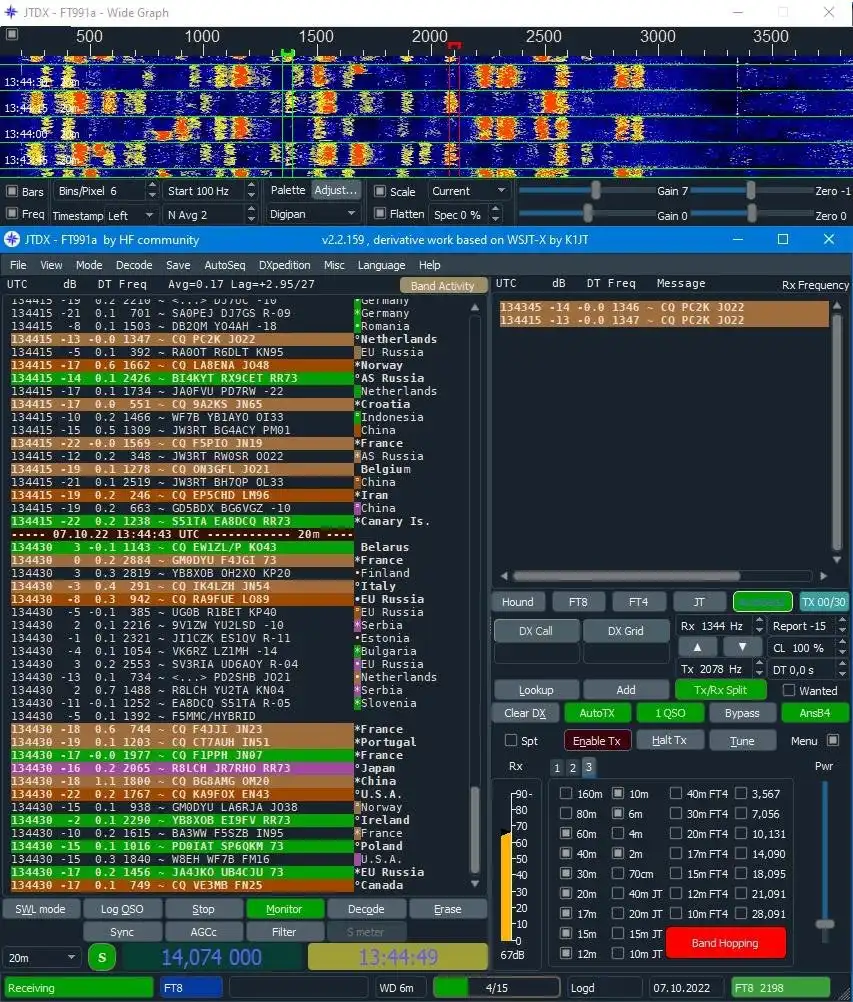The height and width of the screenshot is (1002, 853).
Task: Click the Rx Frequency pane scroll-left arrow
Action: (x=504, y=576)
